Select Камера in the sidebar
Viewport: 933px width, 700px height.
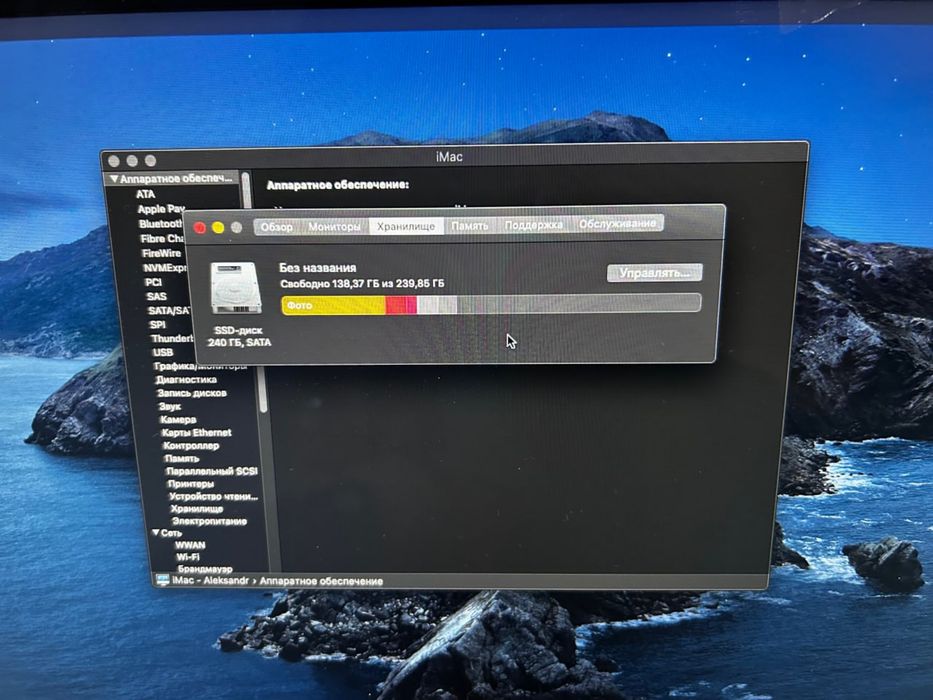(178, 420)
